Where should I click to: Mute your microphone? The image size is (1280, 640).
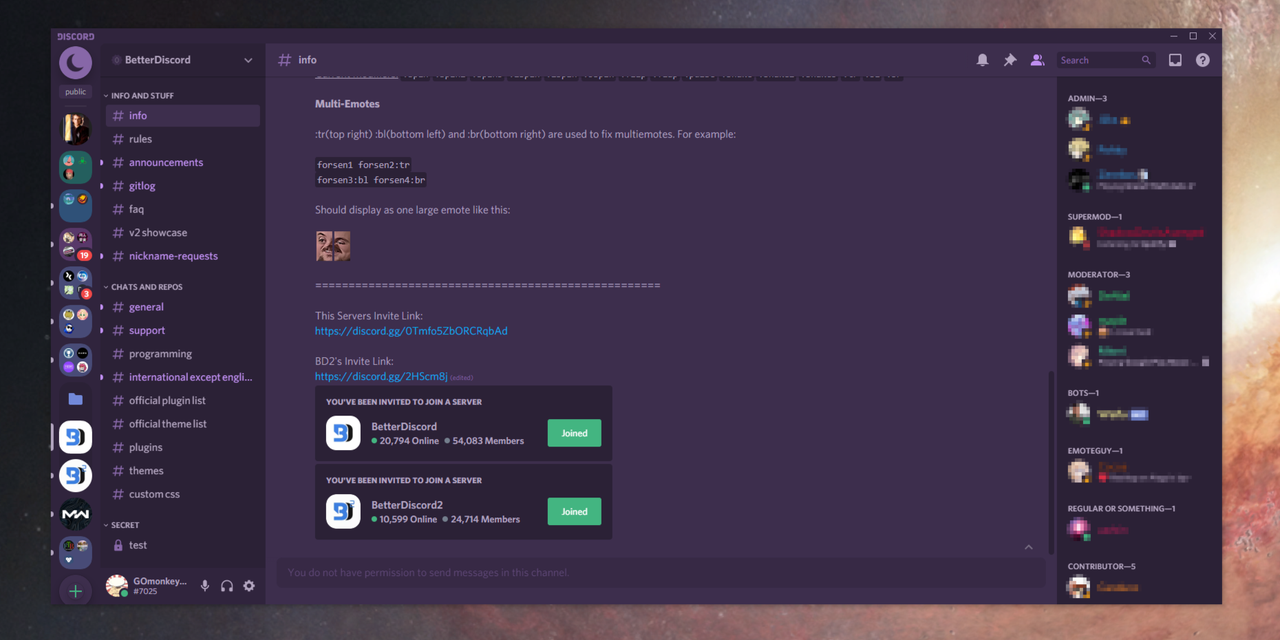point(205,585)
